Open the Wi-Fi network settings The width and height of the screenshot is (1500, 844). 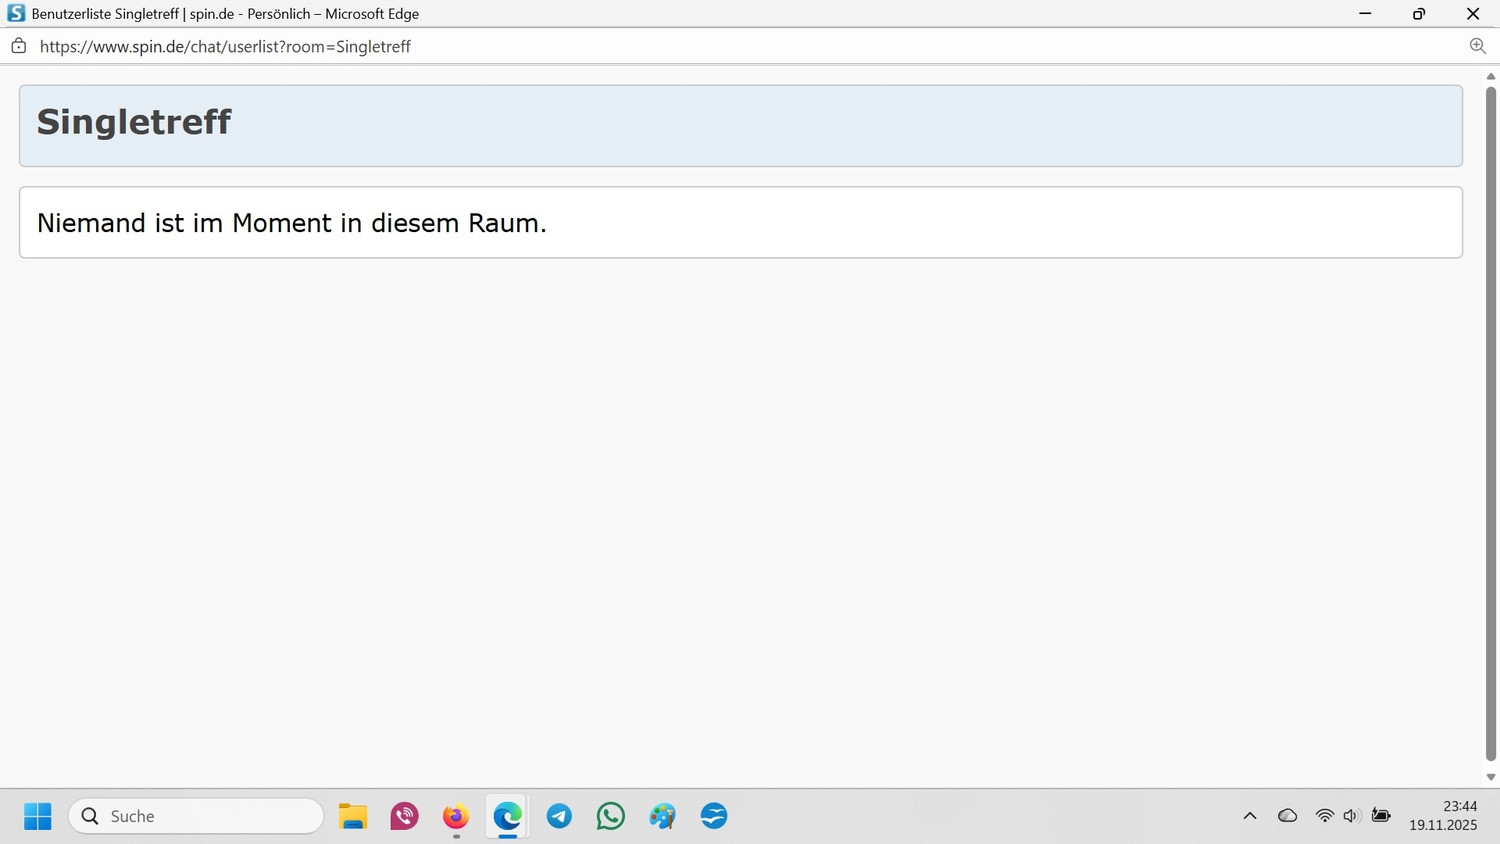coord(1325,816)
